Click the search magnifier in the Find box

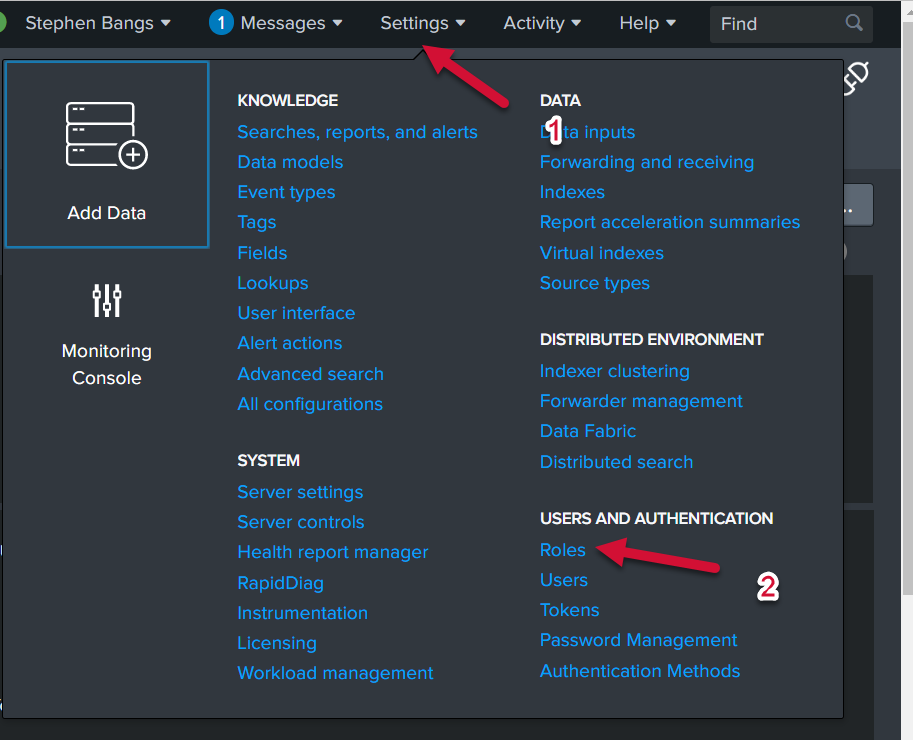coord(855,23)
